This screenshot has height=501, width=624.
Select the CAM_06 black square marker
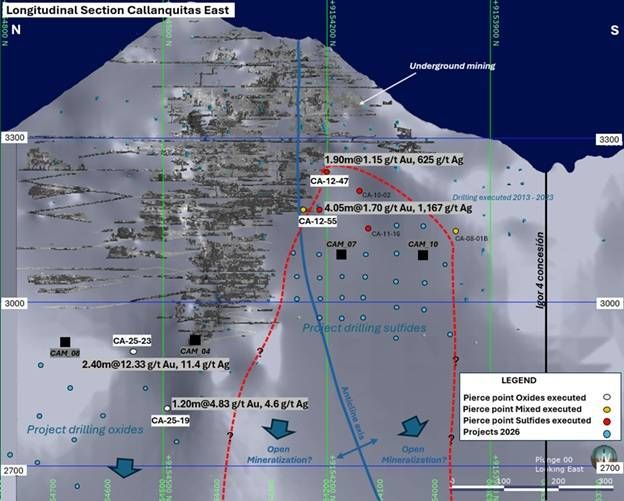tap(65, 342)
